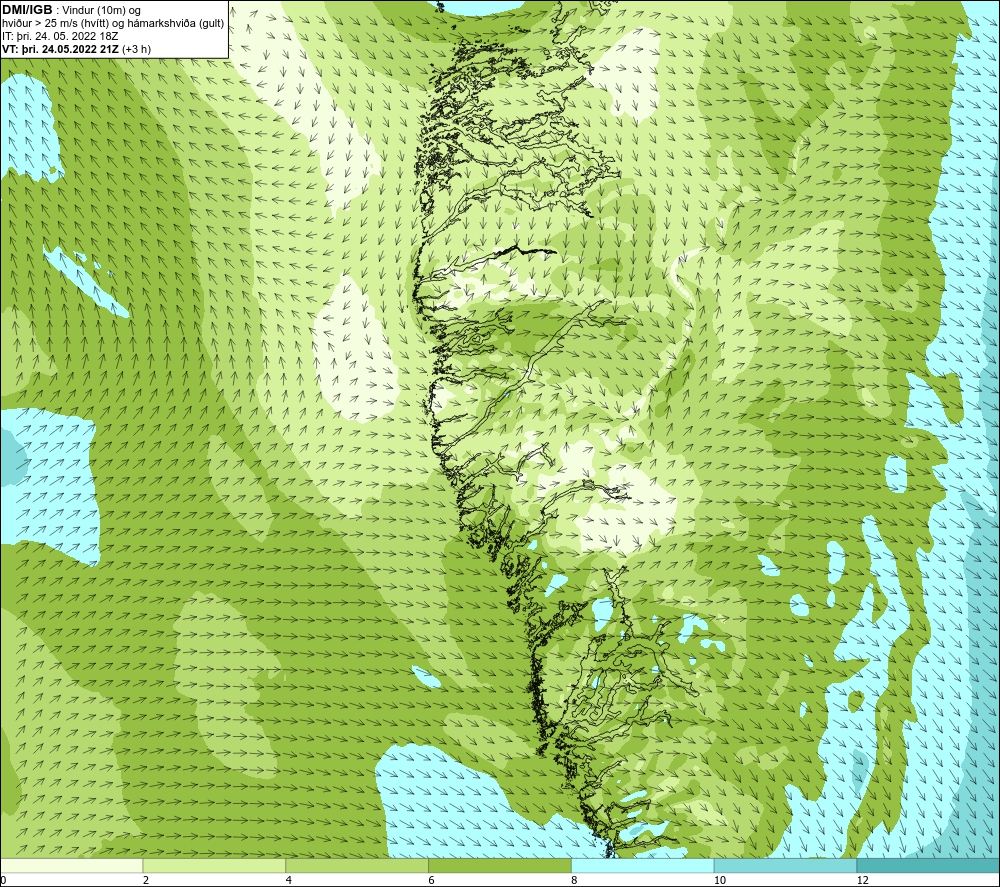This screenshot has width=1000, height=887.
Task: Click the 'IT: þri. 24. 05. 2022 18Z' line
Action: [60, 36]
